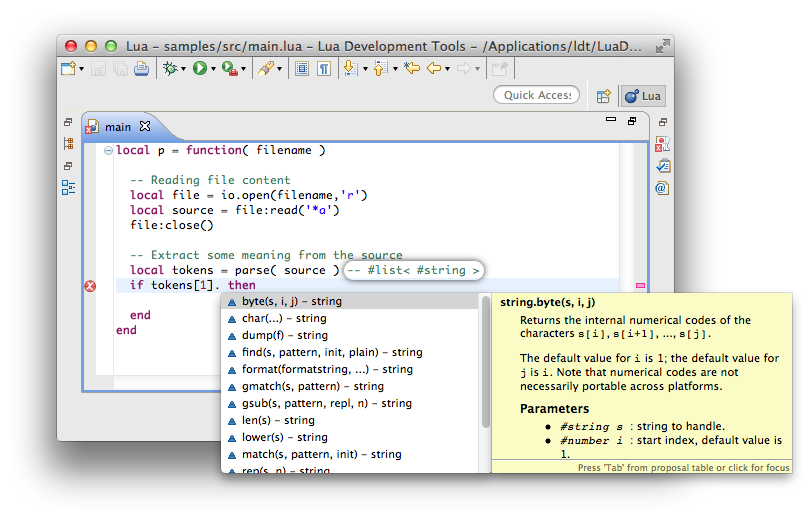The height and width of the screenshot is (520, 806).
Task: Run the program with green play icon
Action: pyautogui.click(x=199, y=68)
